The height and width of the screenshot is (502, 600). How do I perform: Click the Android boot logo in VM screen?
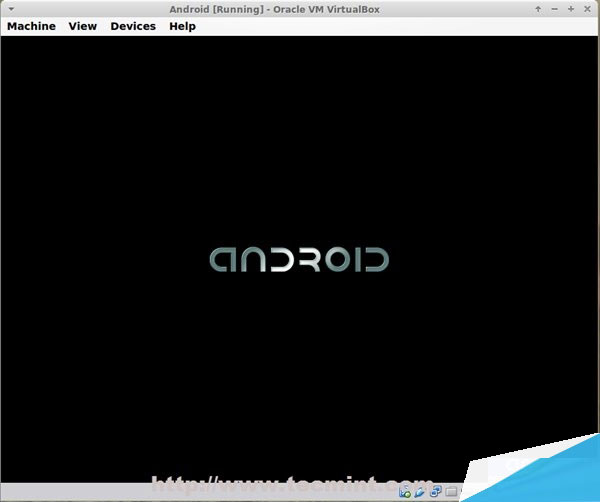(299, 259)
